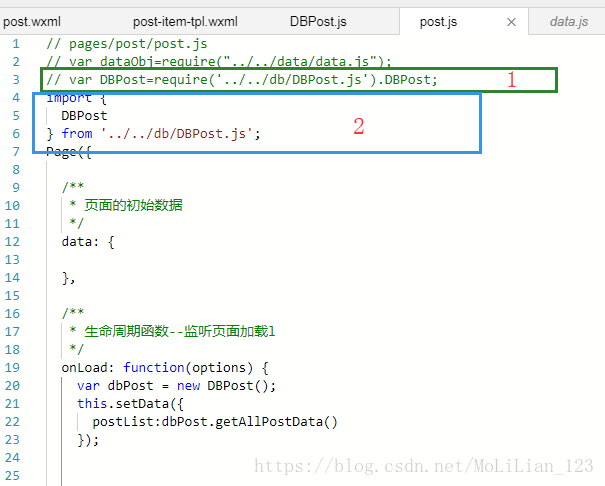605x486 pixels.
Task: Click the '*/' comment end on line 18
Action: [x=76, y=349]
